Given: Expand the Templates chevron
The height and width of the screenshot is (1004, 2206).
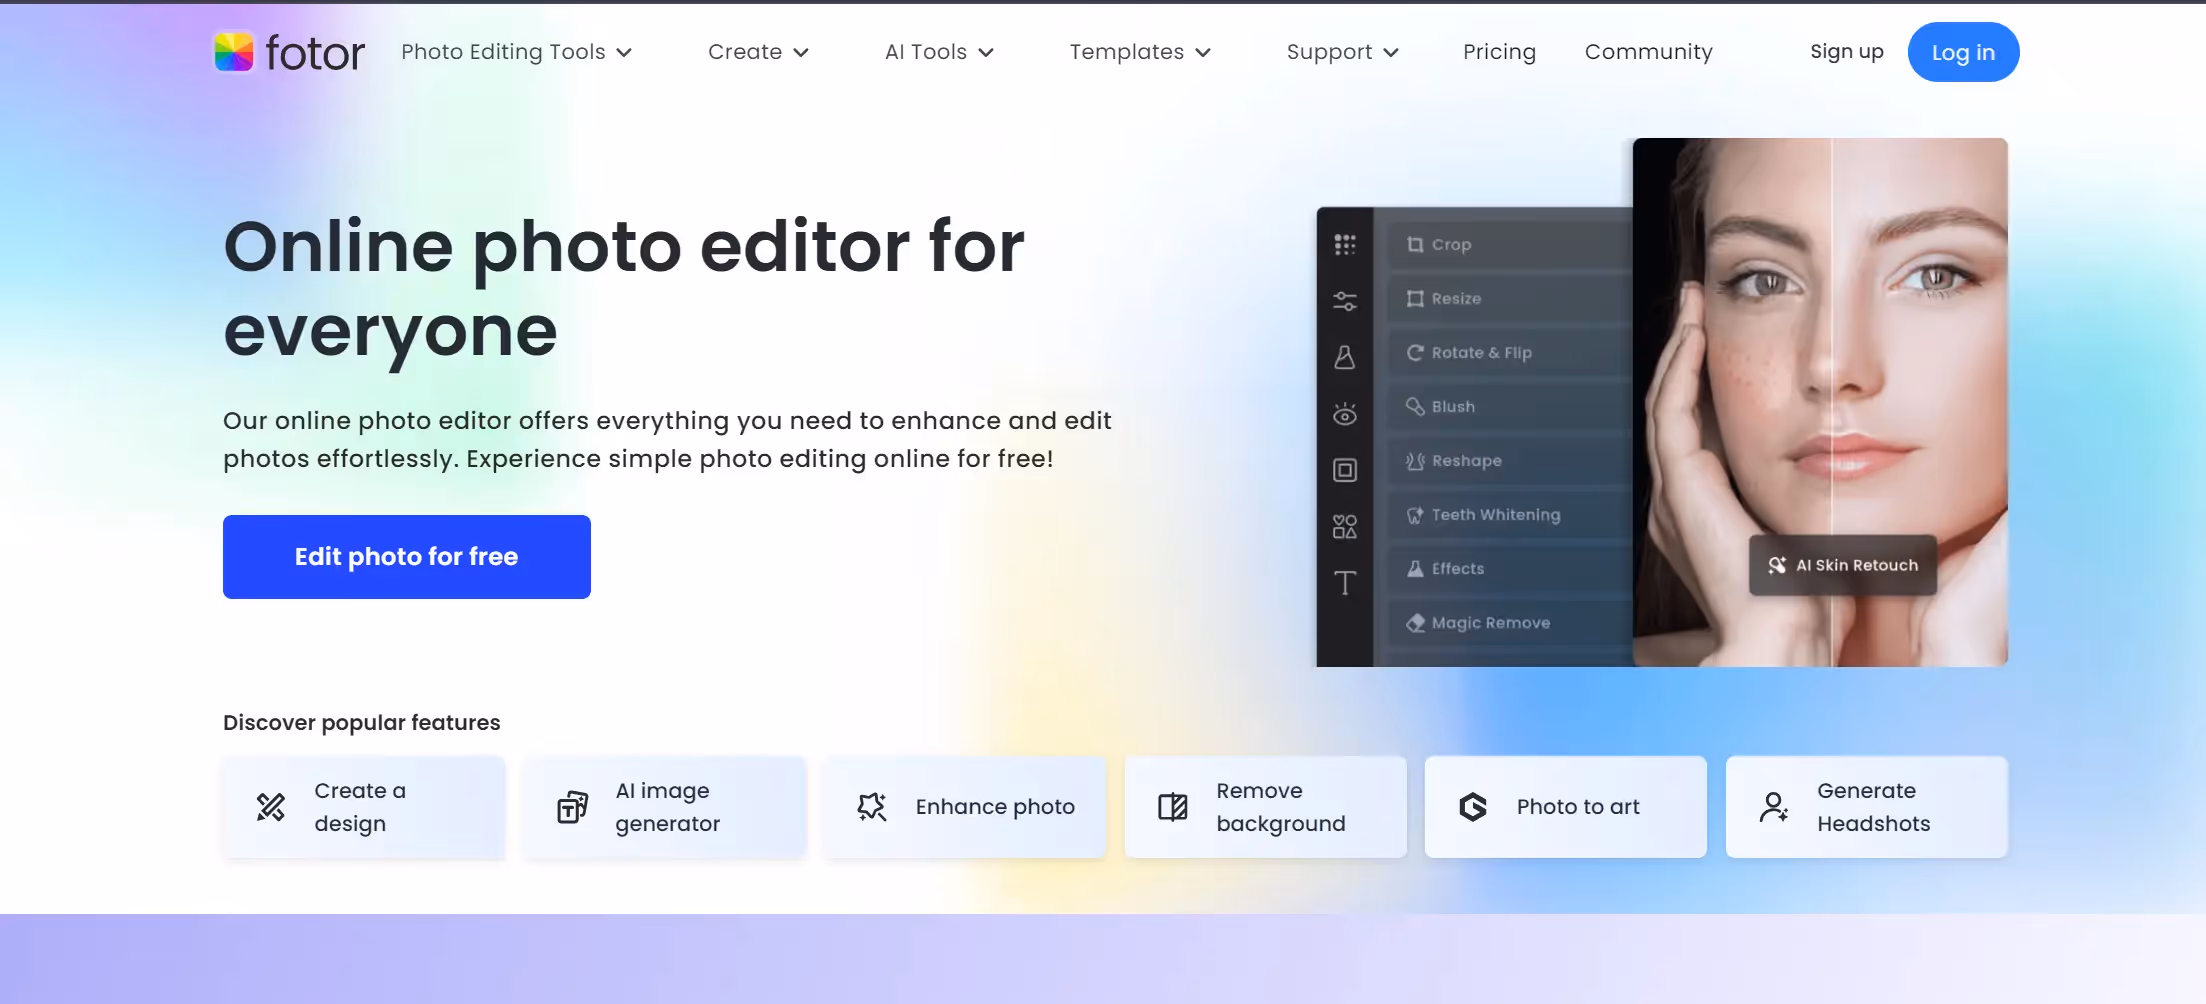Looking at the screenshot, I should point(1203,53).
